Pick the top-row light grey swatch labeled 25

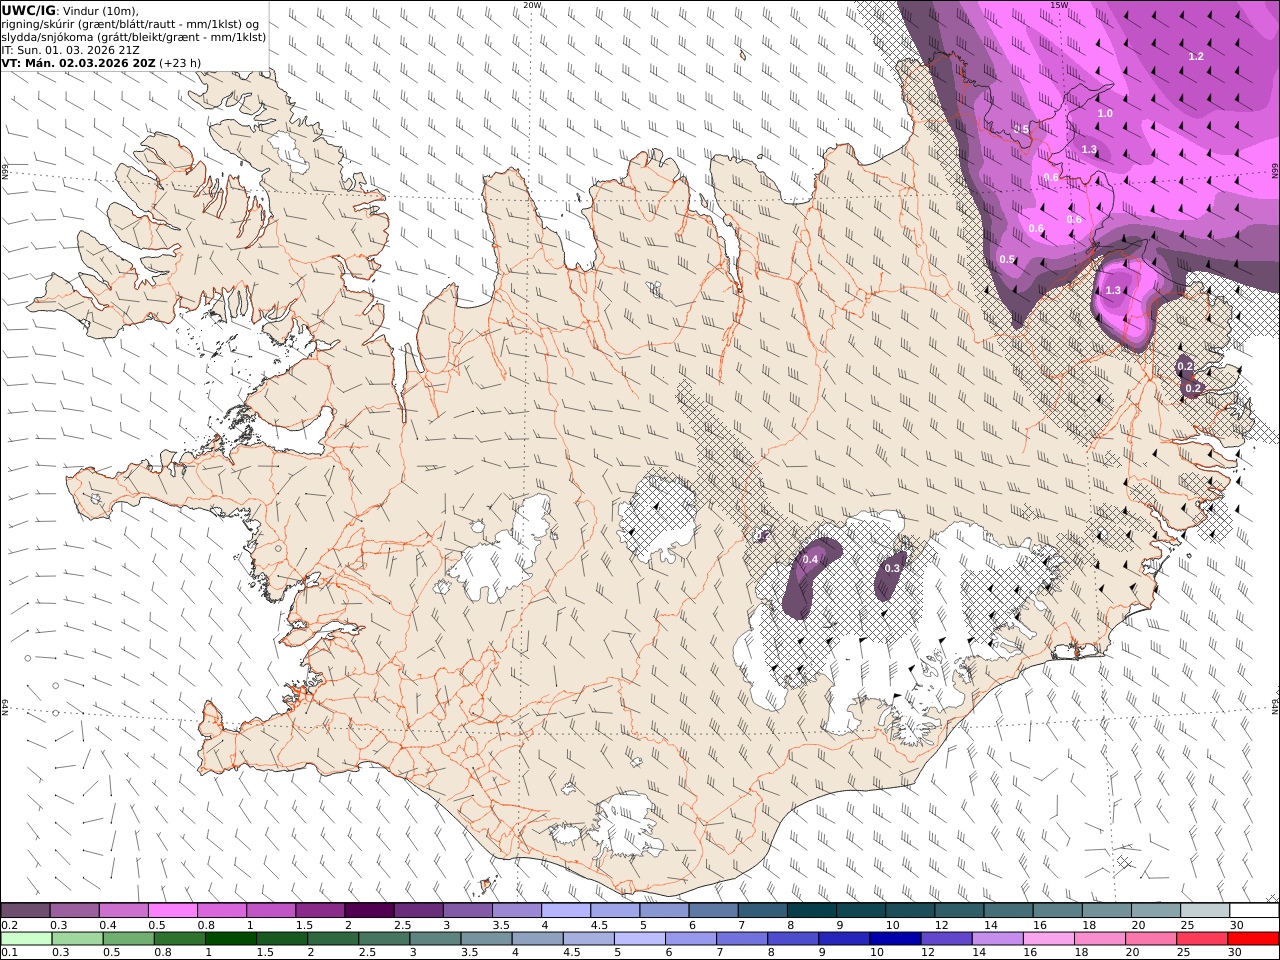[1204, 911]
